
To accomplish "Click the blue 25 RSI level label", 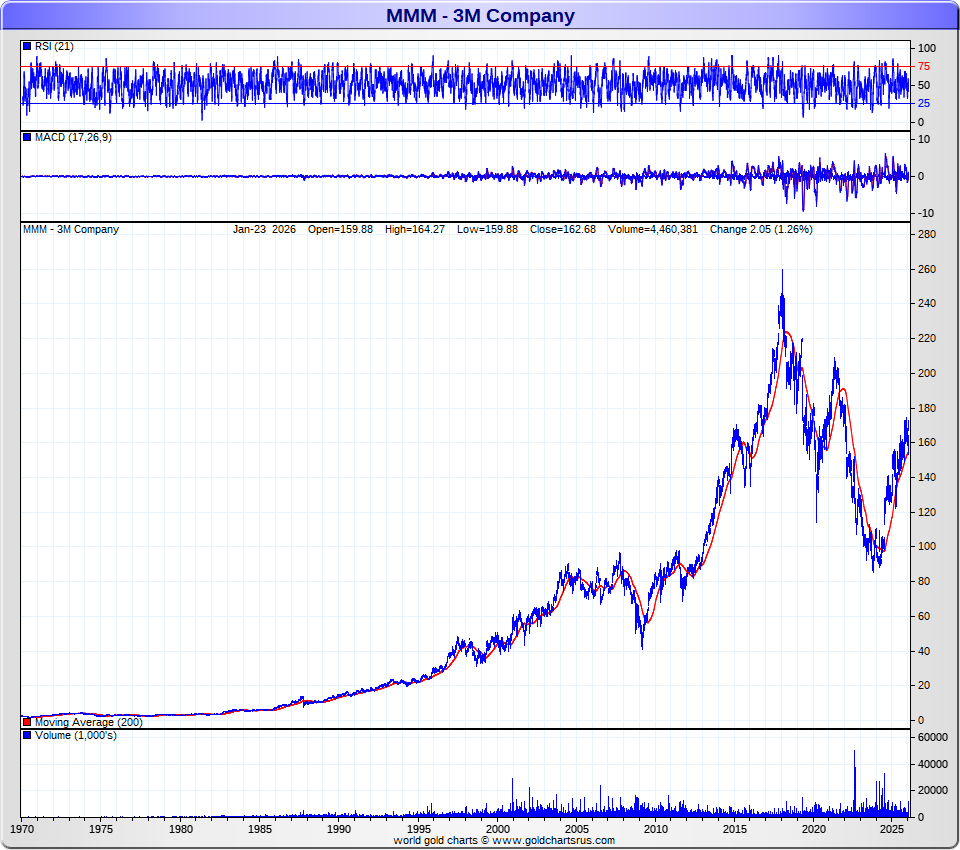I will point(924,103).
